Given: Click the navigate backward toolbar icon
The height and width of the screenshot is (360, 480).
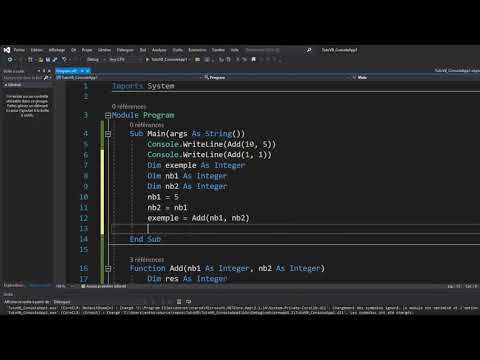Looking at the screenshot, I should click(10, 59).
